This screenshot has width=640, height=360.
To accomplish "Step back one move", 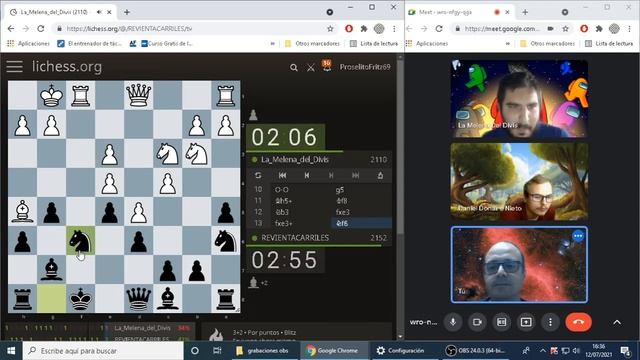I will pos(307,176).
